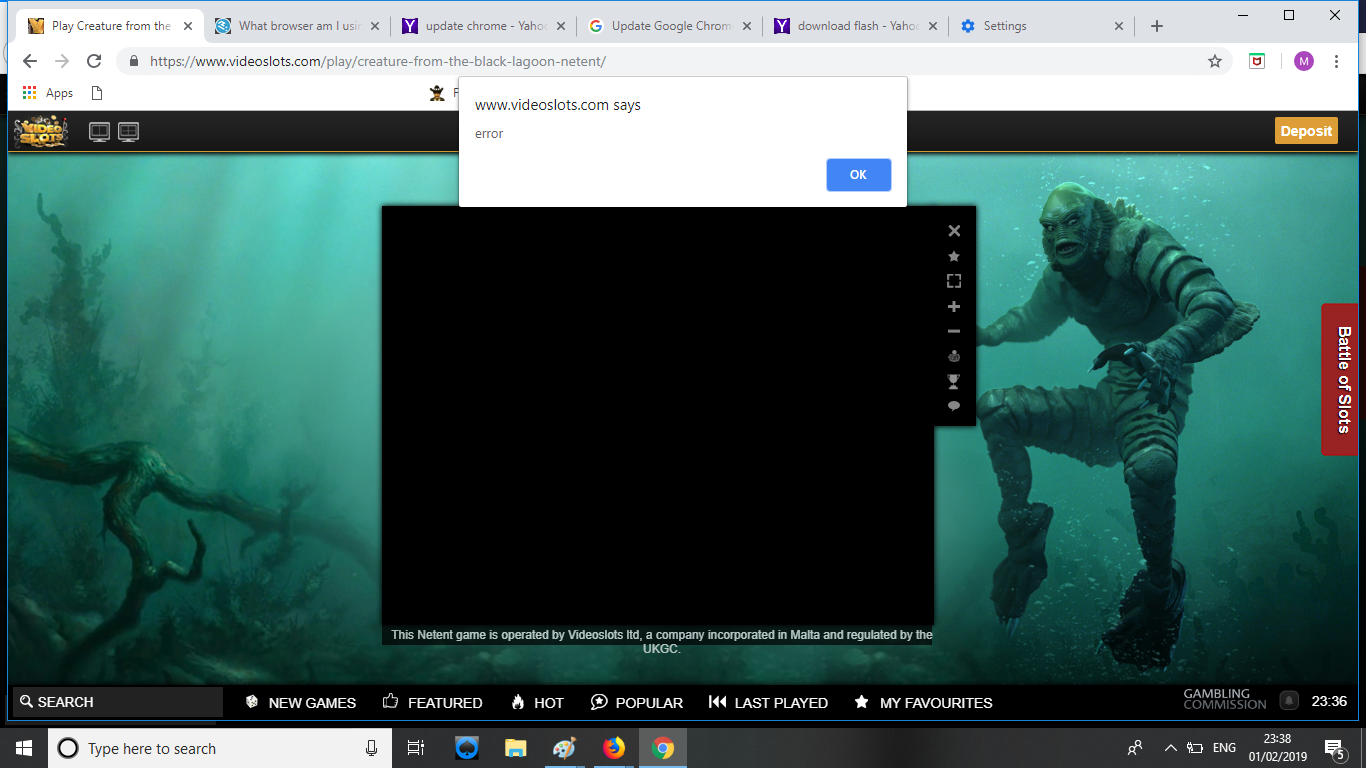Screen dimensions: 1366x768
Task: Open the FEATURED games category
Action: tap(432, 702)
